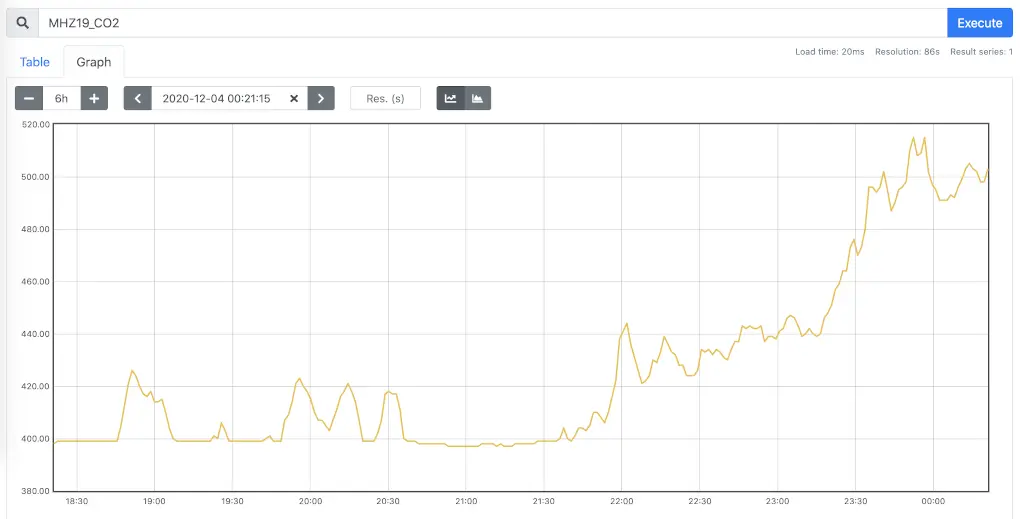Click the MHZ19_CO2 expression input field
This screenshot has height=519, width=1020.
click(x=490, y=23)
